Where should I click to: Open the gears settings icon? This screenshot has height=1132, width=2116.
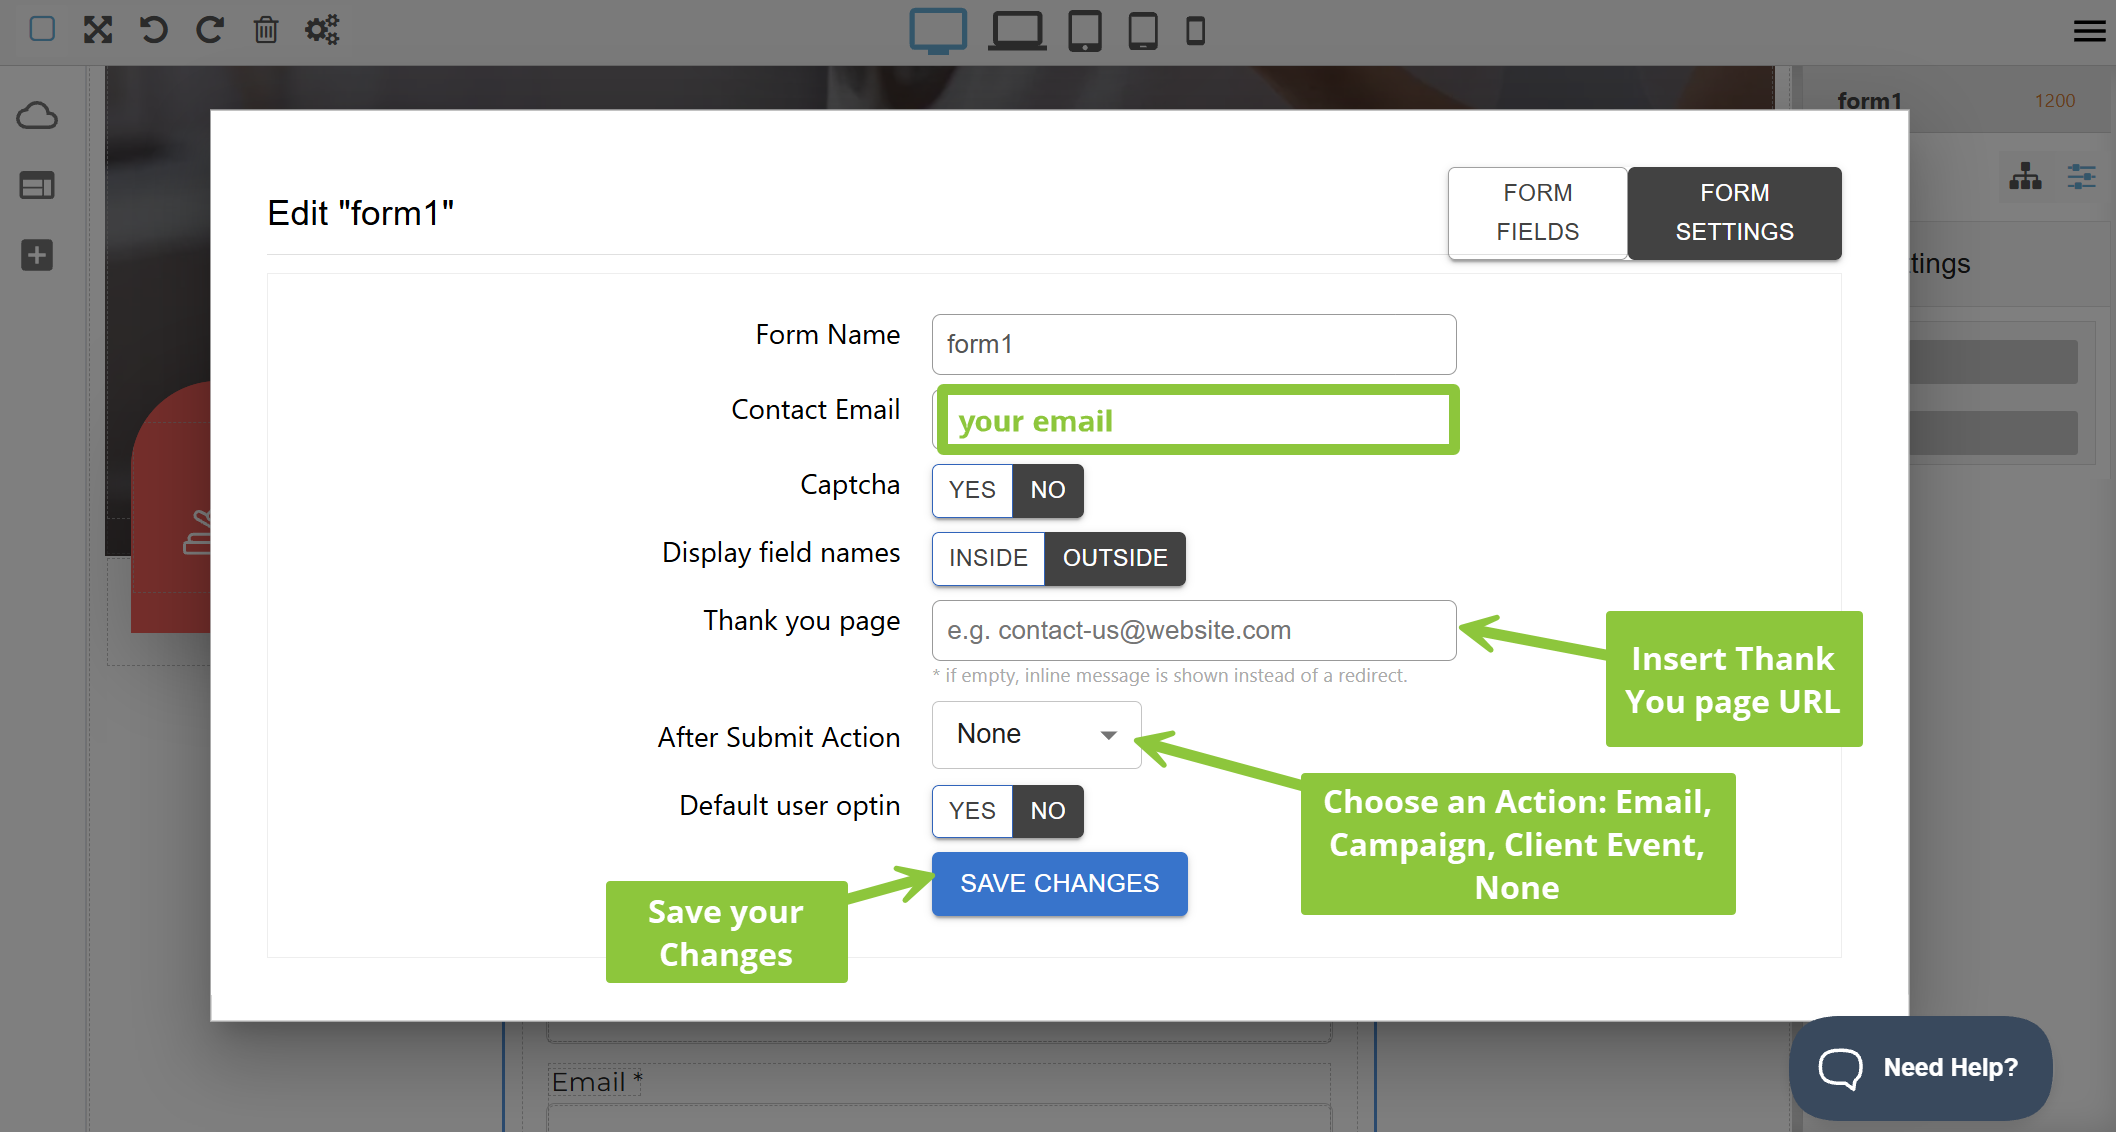(x=322, y=30)
